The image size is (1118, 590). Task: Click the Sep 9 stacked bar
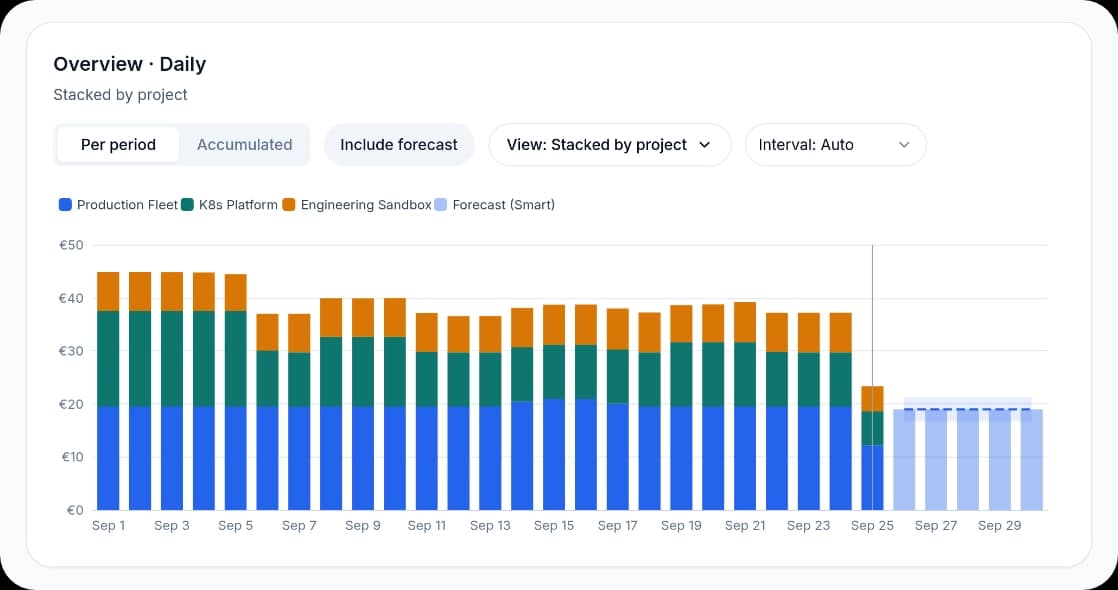click(363, 404)
